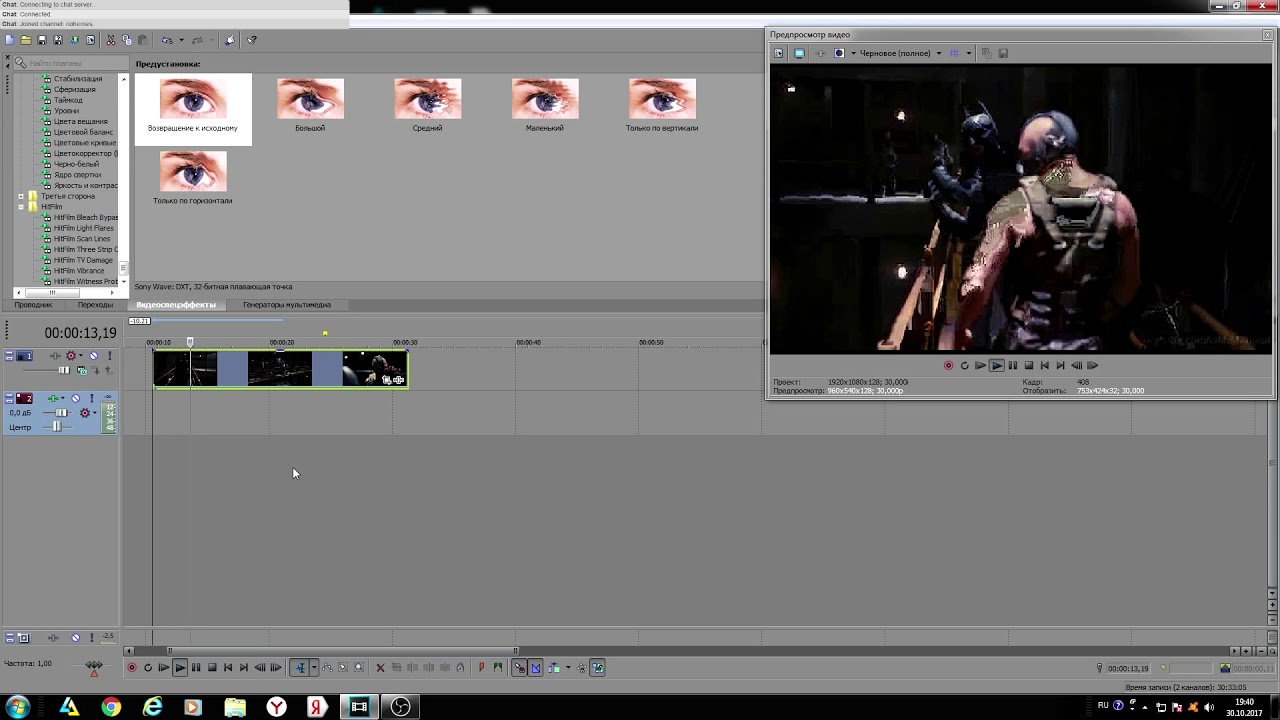Click the Record button in the bottom transport bar
1280x720 pixels.
132,668
